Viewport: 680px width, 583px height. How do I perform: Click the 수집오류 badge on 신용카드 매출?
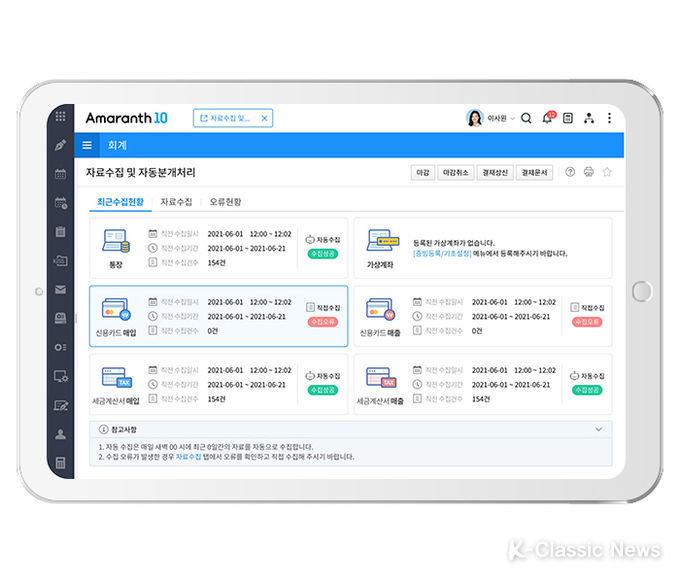tap(587, 322)
